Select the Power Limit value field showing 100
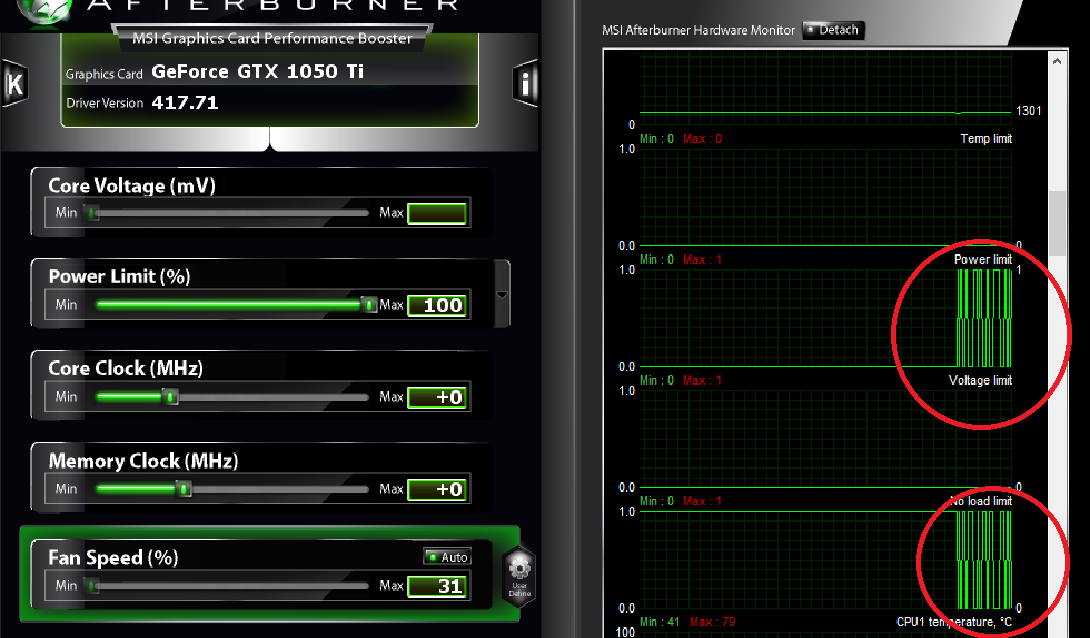This screenshot has width=1090, height=638. tap(437, 305)
